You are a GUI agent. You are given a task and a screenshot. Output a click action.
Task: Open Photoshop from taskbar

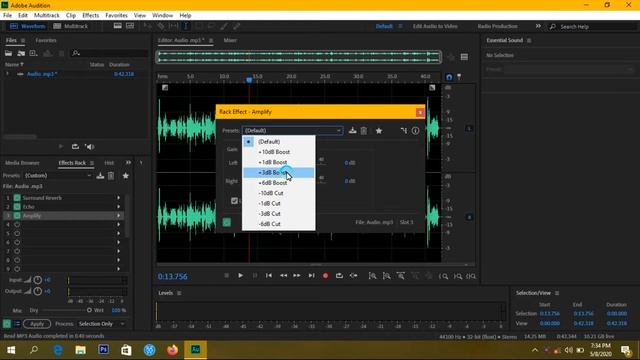(x=103, y=350)
